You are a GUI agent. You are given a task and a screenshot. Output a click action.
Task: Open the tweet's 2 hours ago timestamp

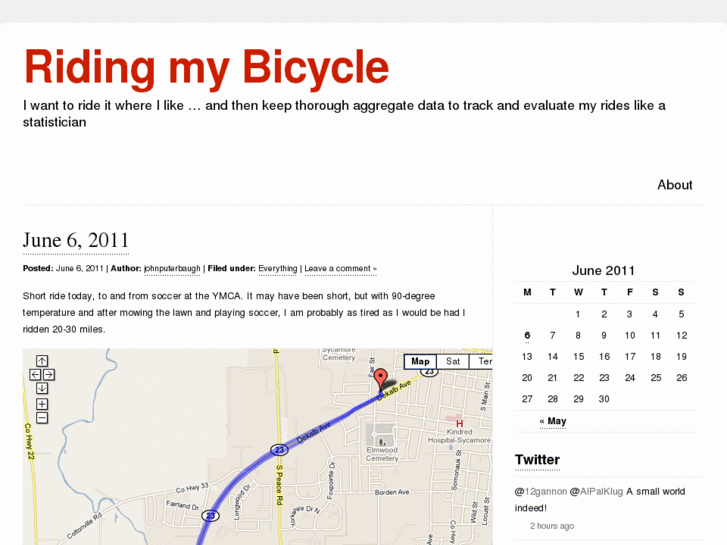click(x=552, y=526)
